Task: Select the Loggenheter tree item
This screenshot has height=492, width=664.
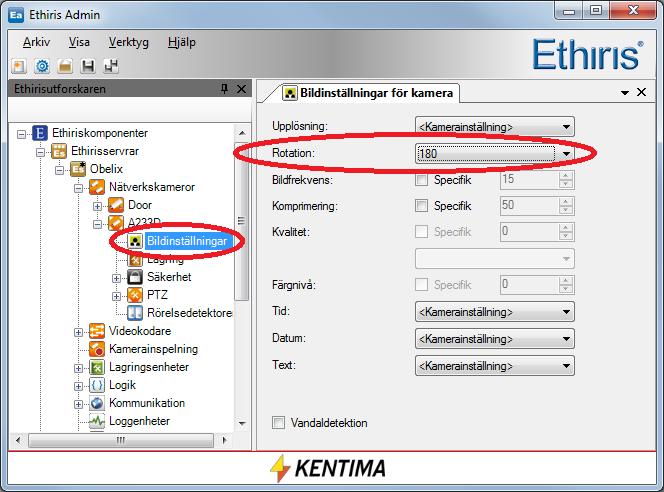Action: pyautogui.click(x=139, y=421)
